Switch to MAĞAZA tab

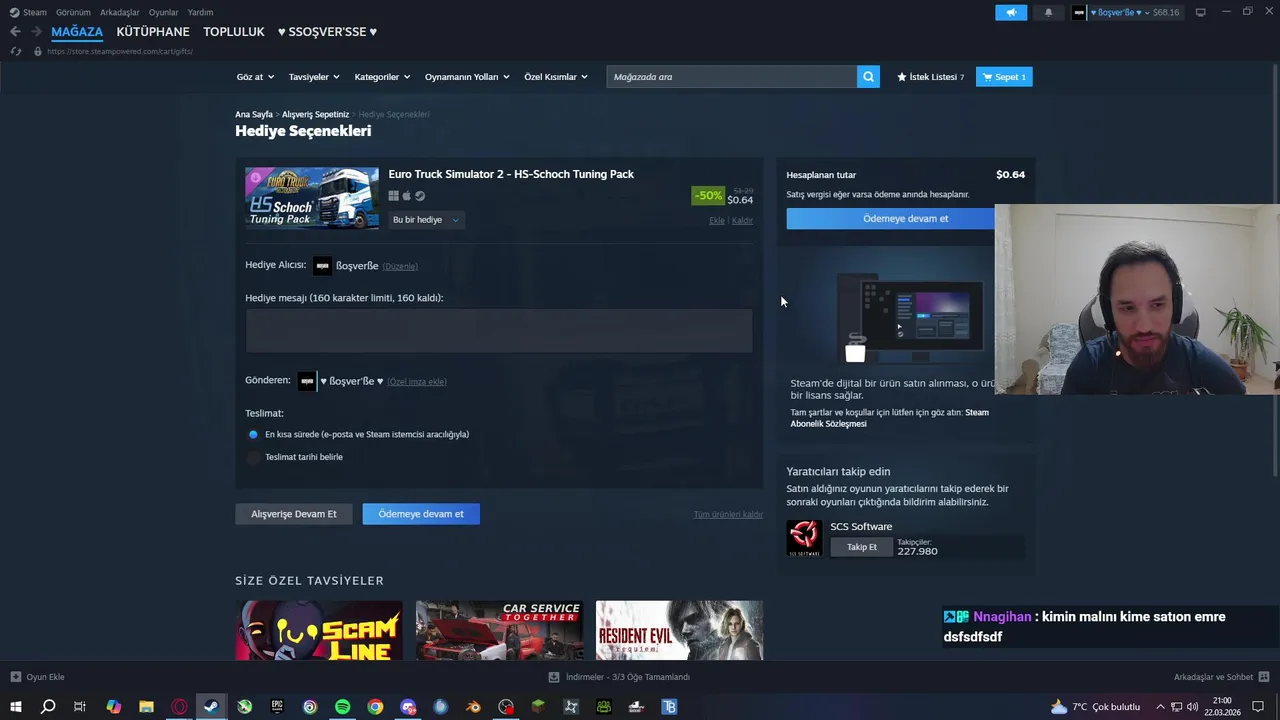77,32
